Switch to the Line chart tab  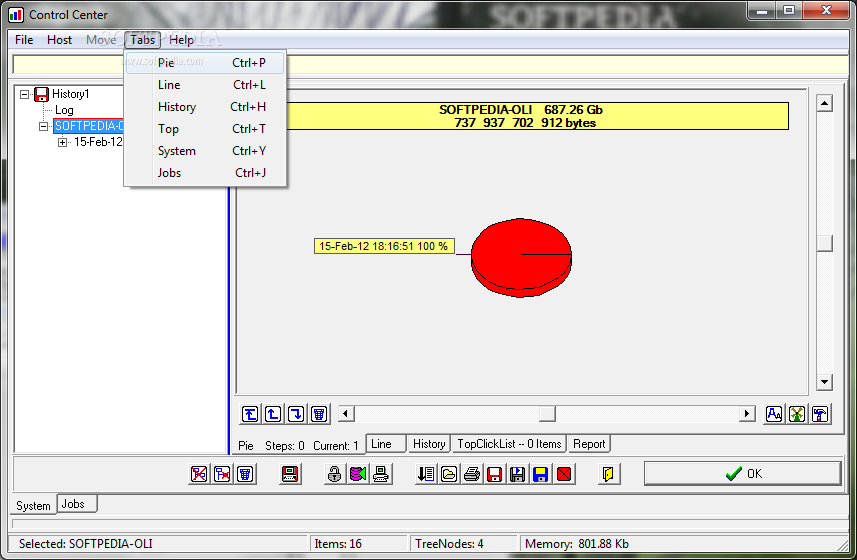pos(386,444)
